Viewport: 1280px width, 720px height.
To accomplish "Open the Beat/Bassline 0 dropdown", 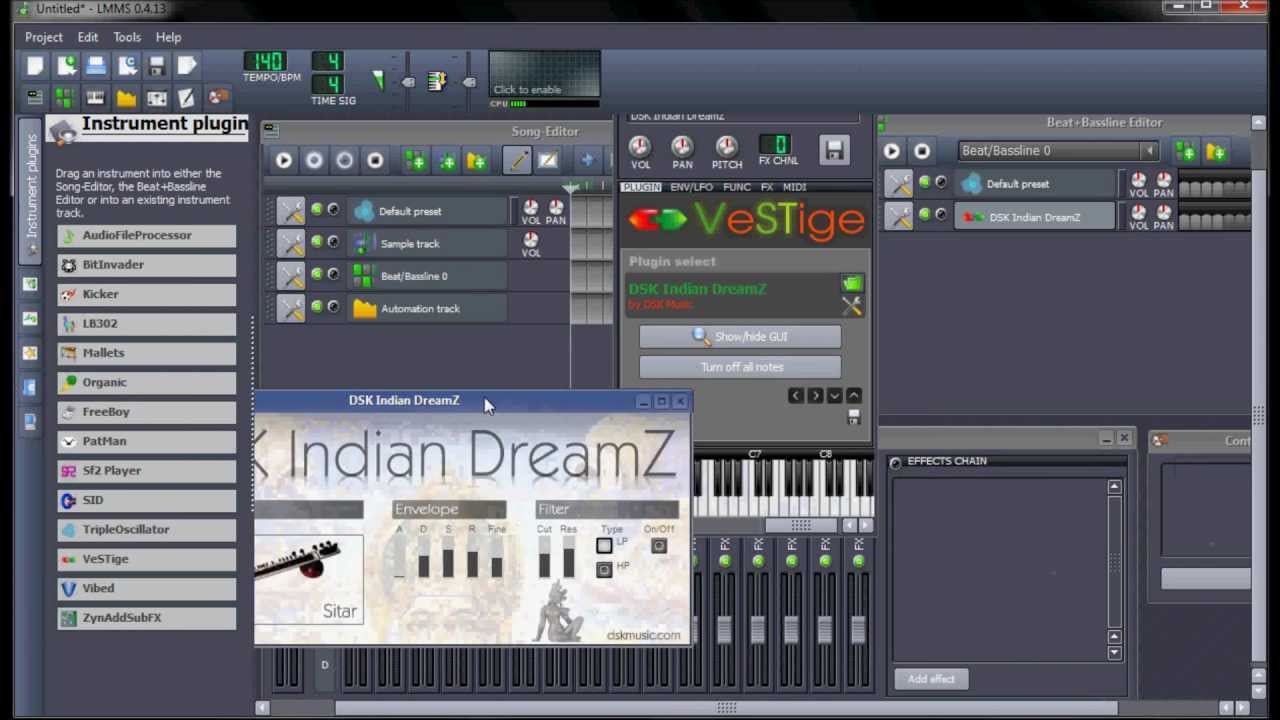I will click(1150, 151).
